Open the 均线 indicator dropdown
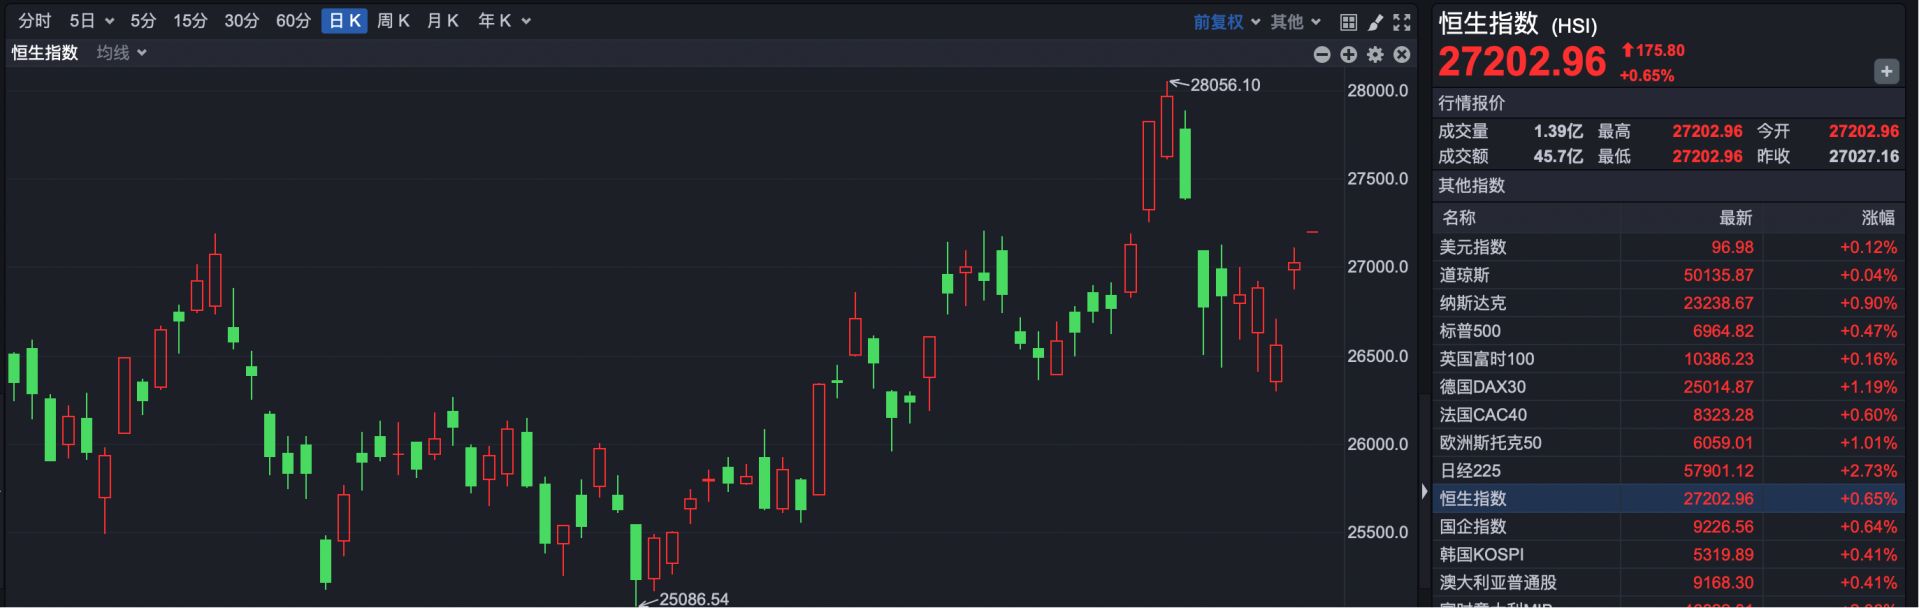 (x=122, y=53)
